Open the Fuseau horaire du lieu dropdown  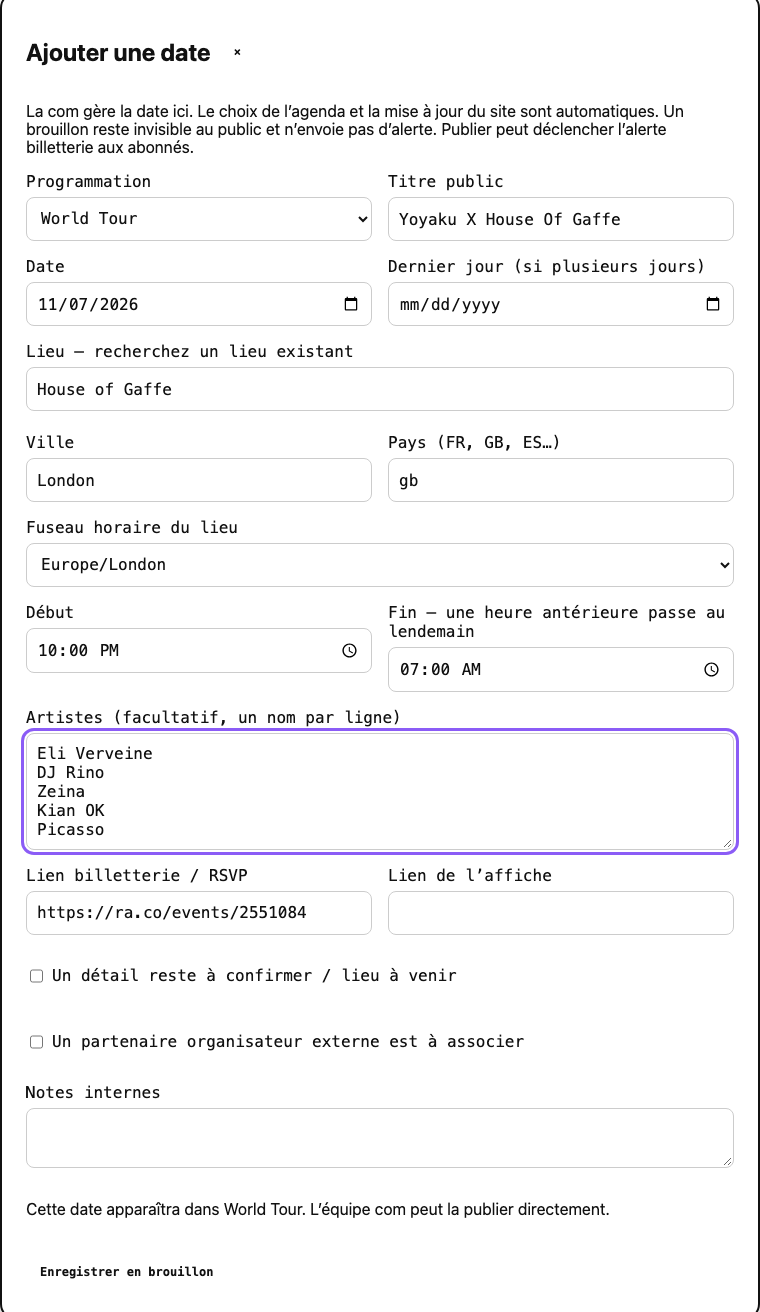click(x=380, y=565)
